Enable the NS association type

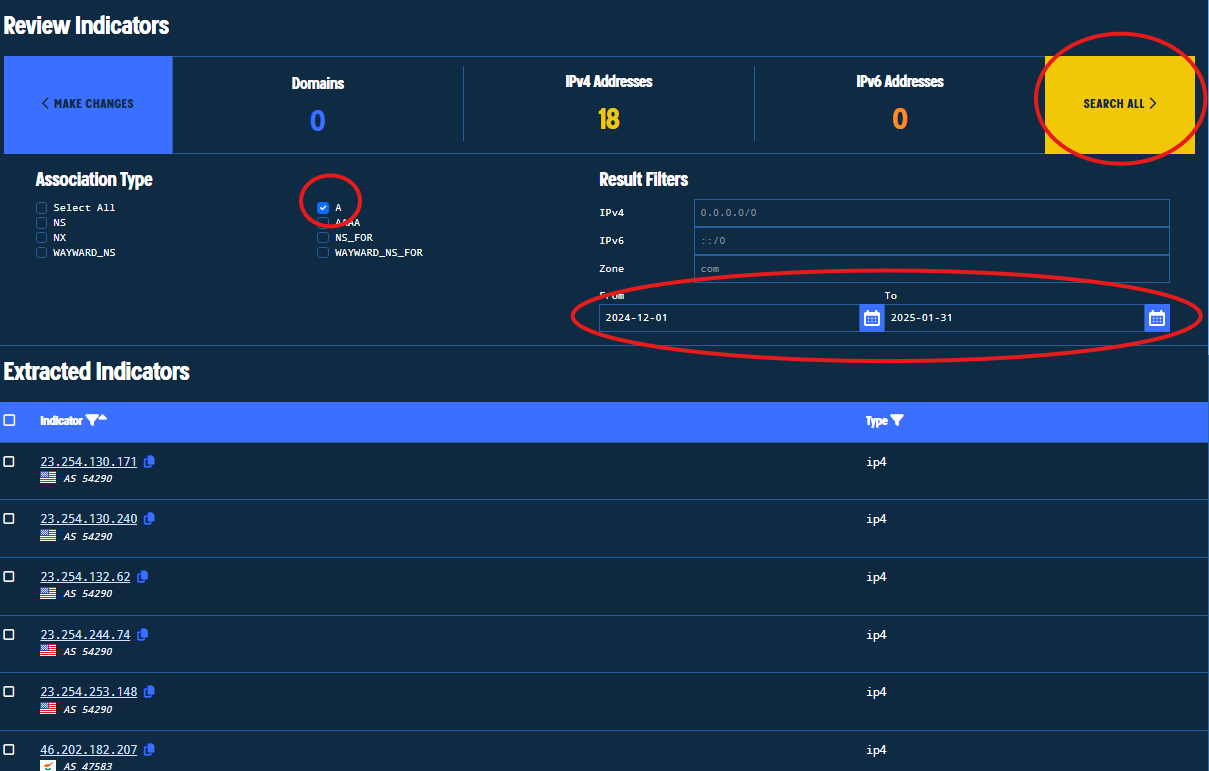(42, 223)
